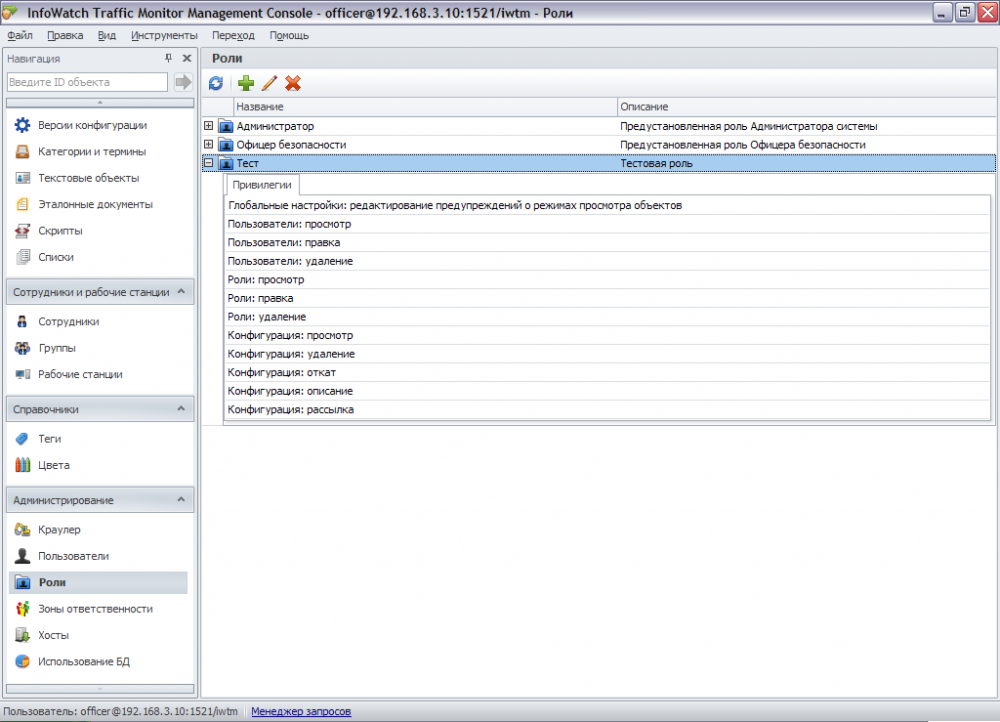Collapse the Тест role row
This screenshot has width=1000, height=722.
pyautogui.click(x=209, y=163)
